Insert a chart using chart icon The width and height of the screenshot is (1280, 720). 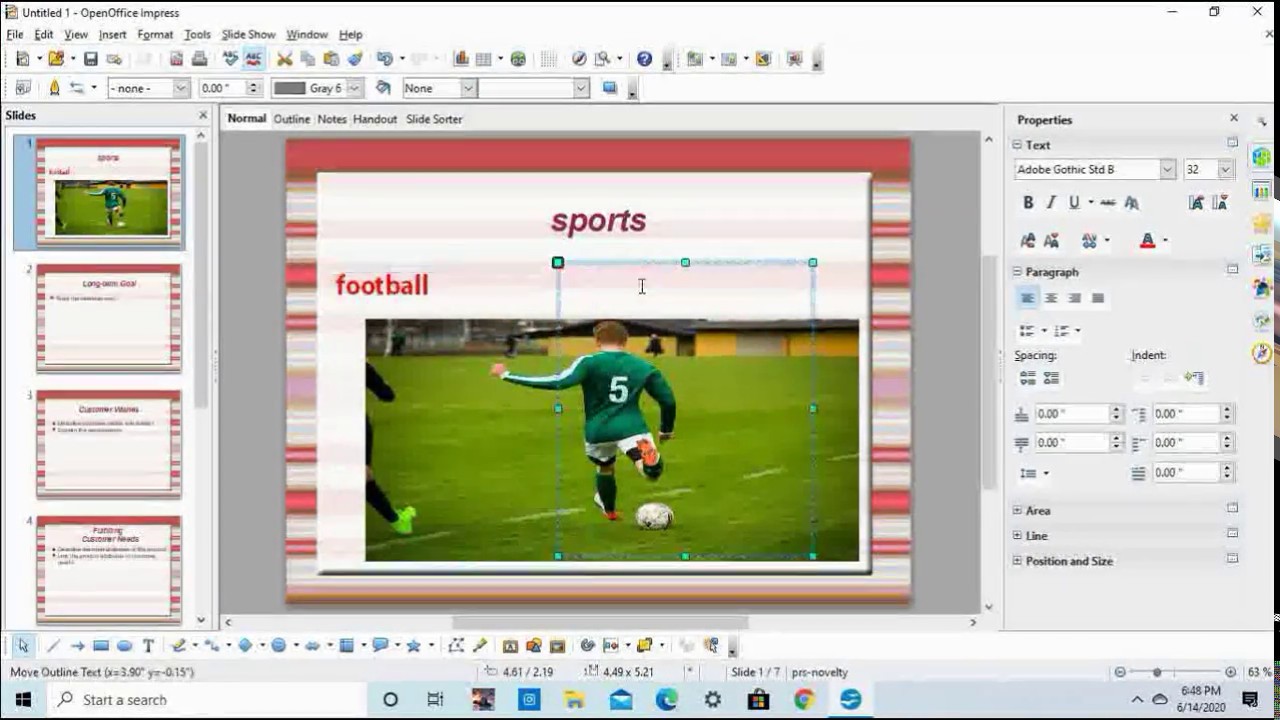pyautogui.click(x=461, y=59)
